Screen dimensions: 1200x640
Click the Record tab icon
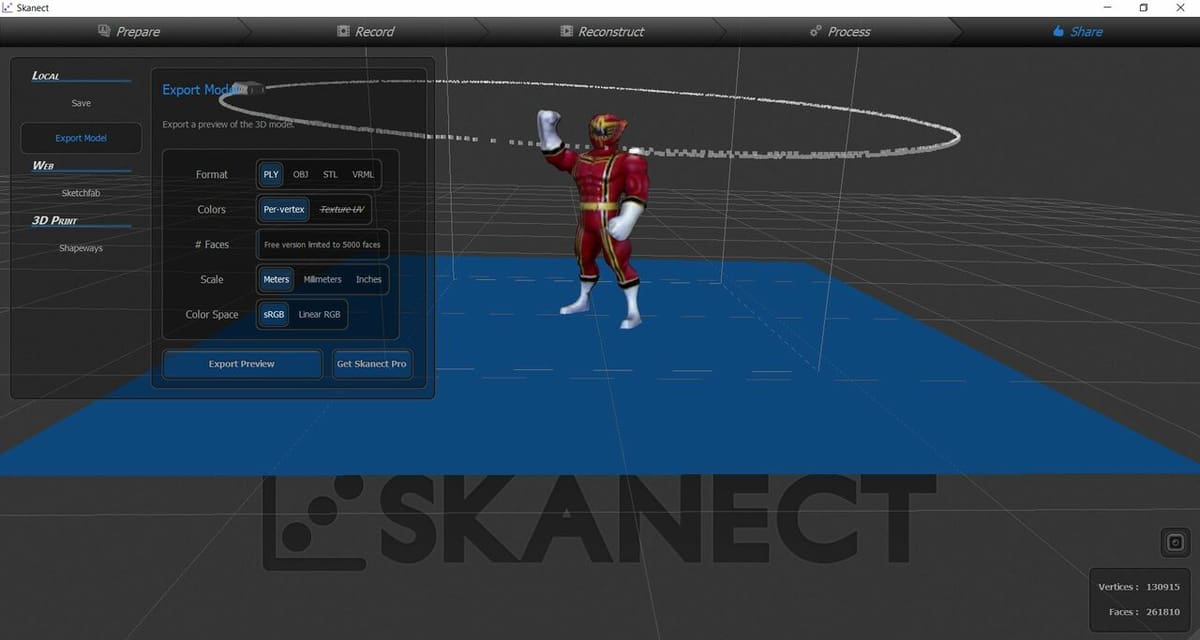344,31
